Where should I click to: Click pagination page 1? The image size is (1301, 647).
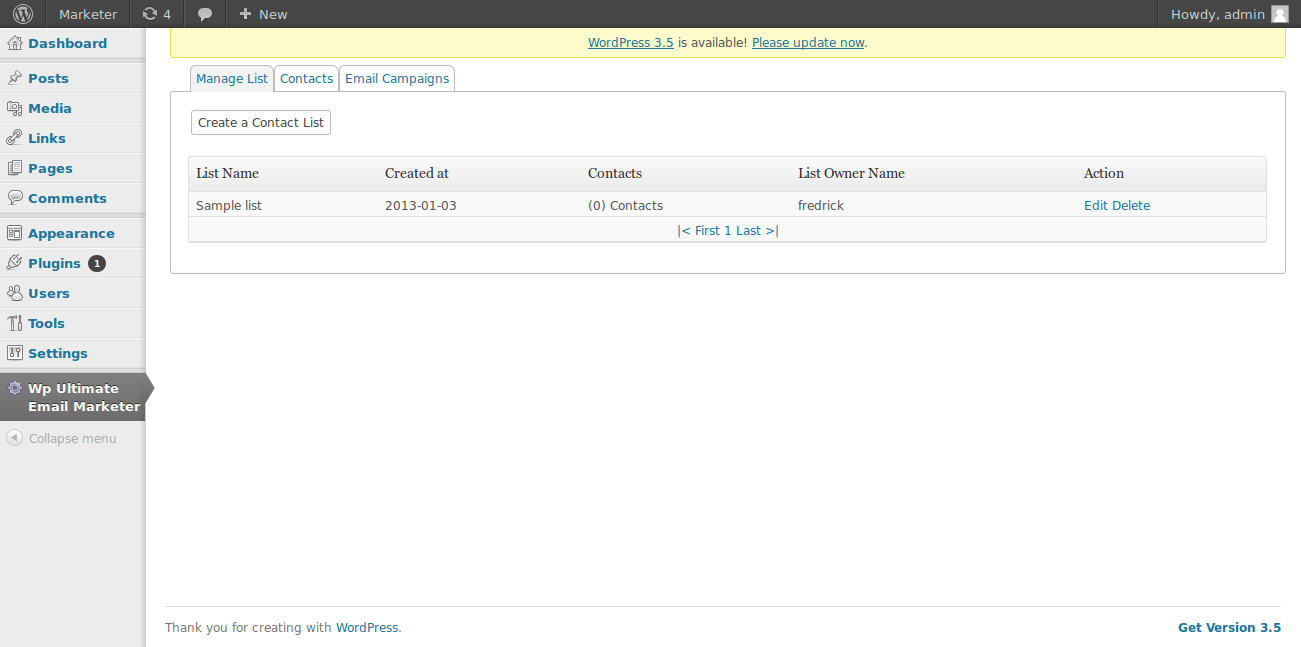click(x=728, y=230)
